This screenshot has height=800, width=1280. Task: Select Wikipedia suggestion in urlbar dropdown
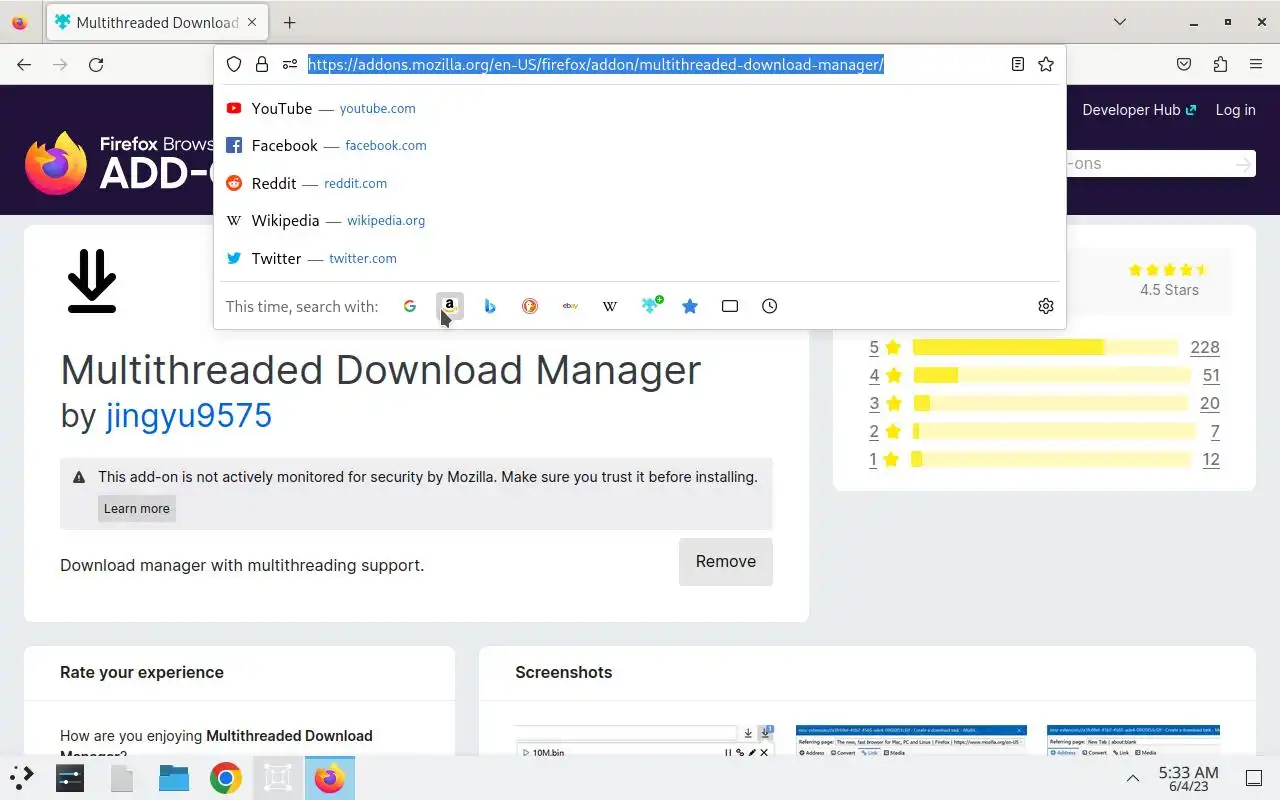640,220
